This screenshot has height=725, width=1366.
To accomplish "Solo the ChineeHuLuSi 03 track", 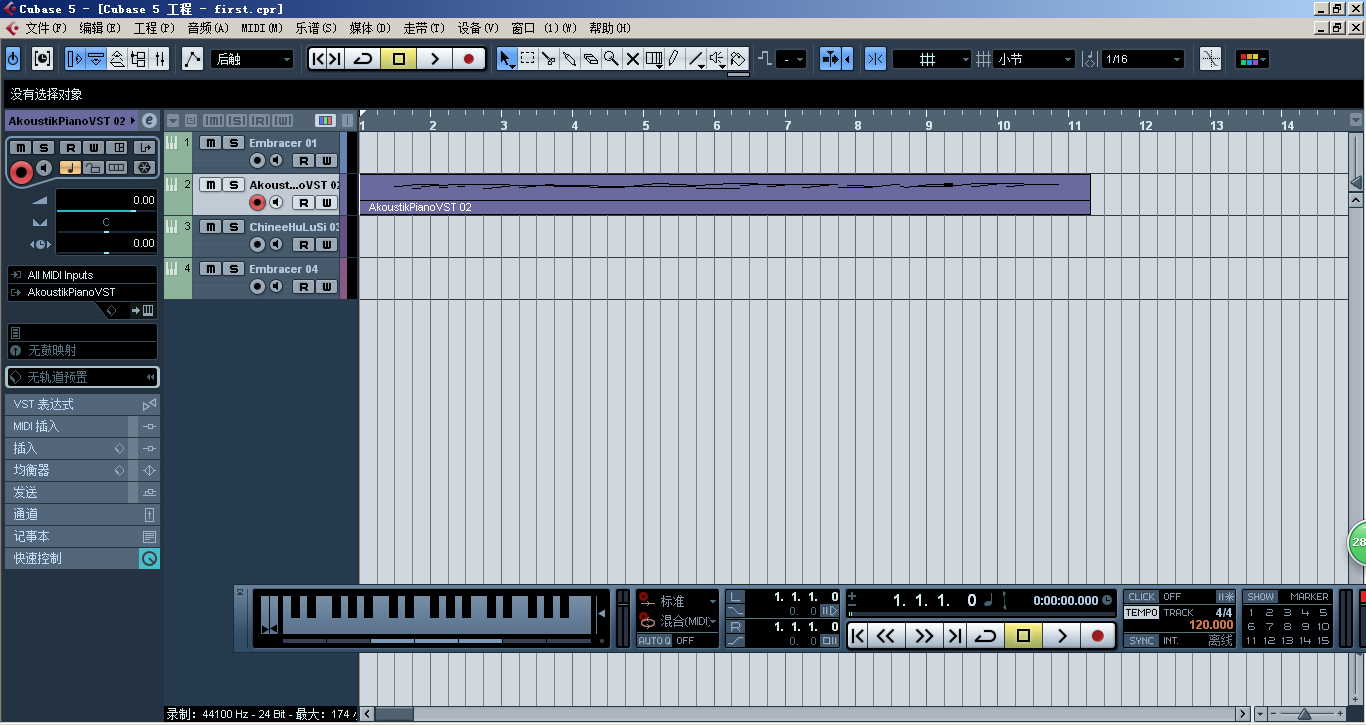I will [x=232, y=227].
